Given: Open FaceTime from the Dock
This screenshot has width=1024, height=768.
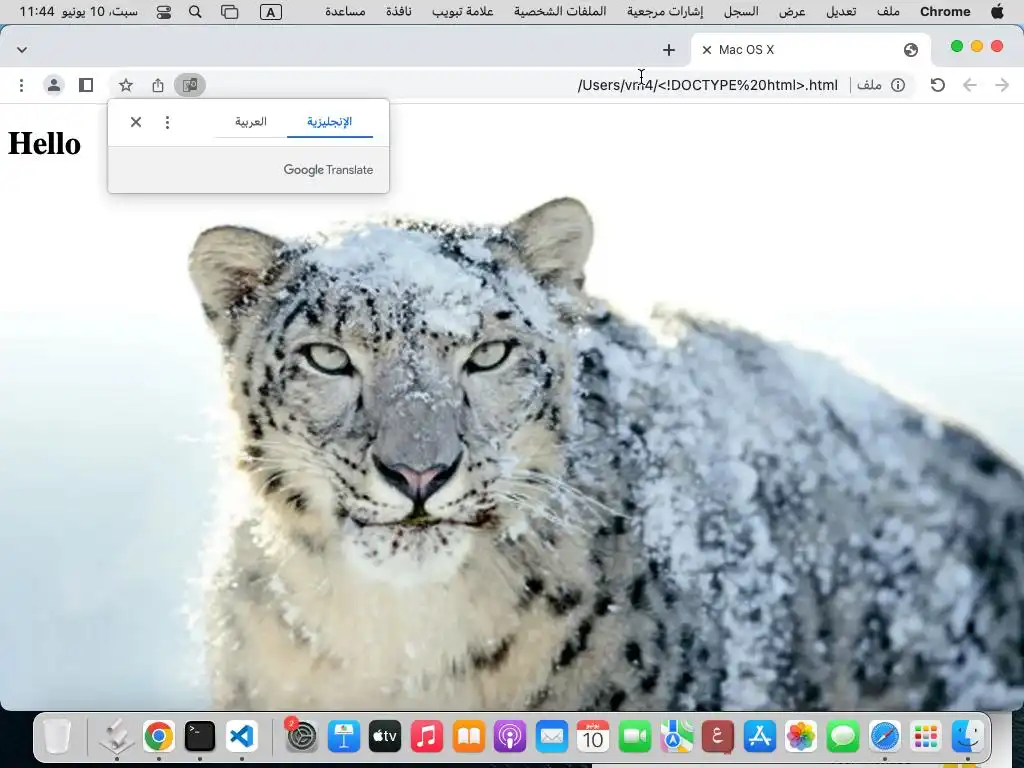Looking at the screenshot, I should [635, 737].
